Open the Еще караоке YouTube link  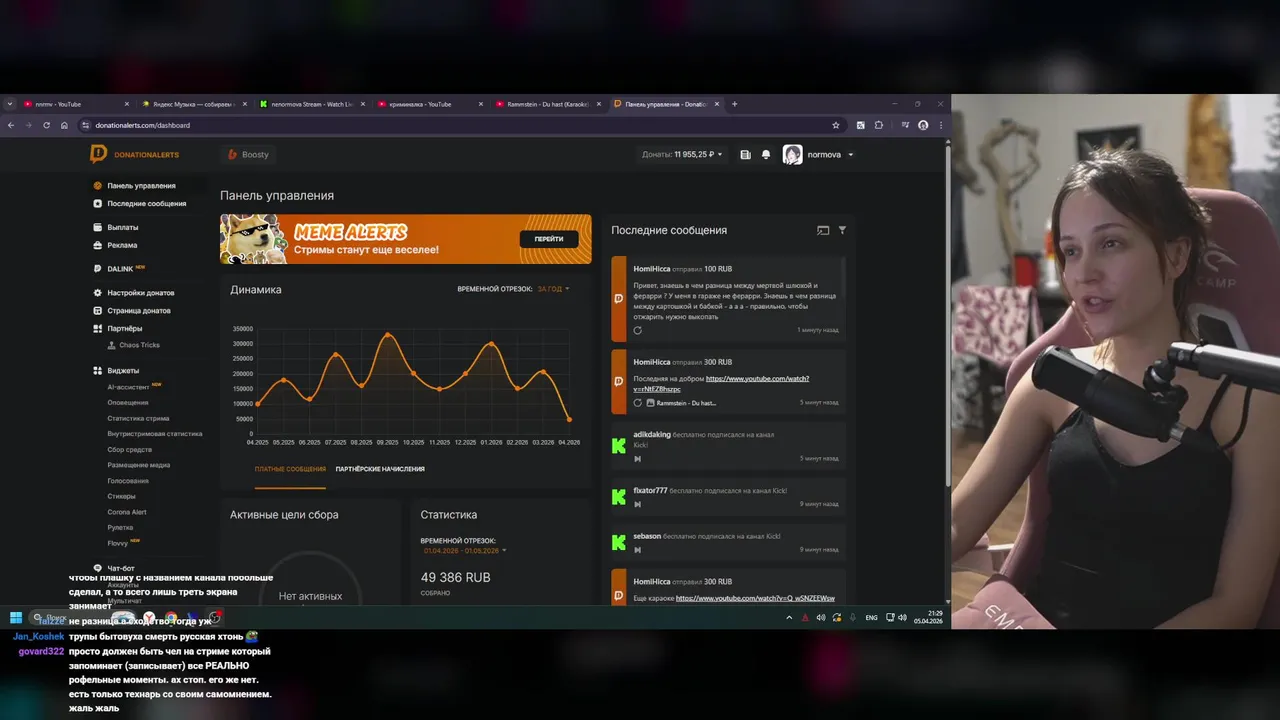tap(755, 598)
